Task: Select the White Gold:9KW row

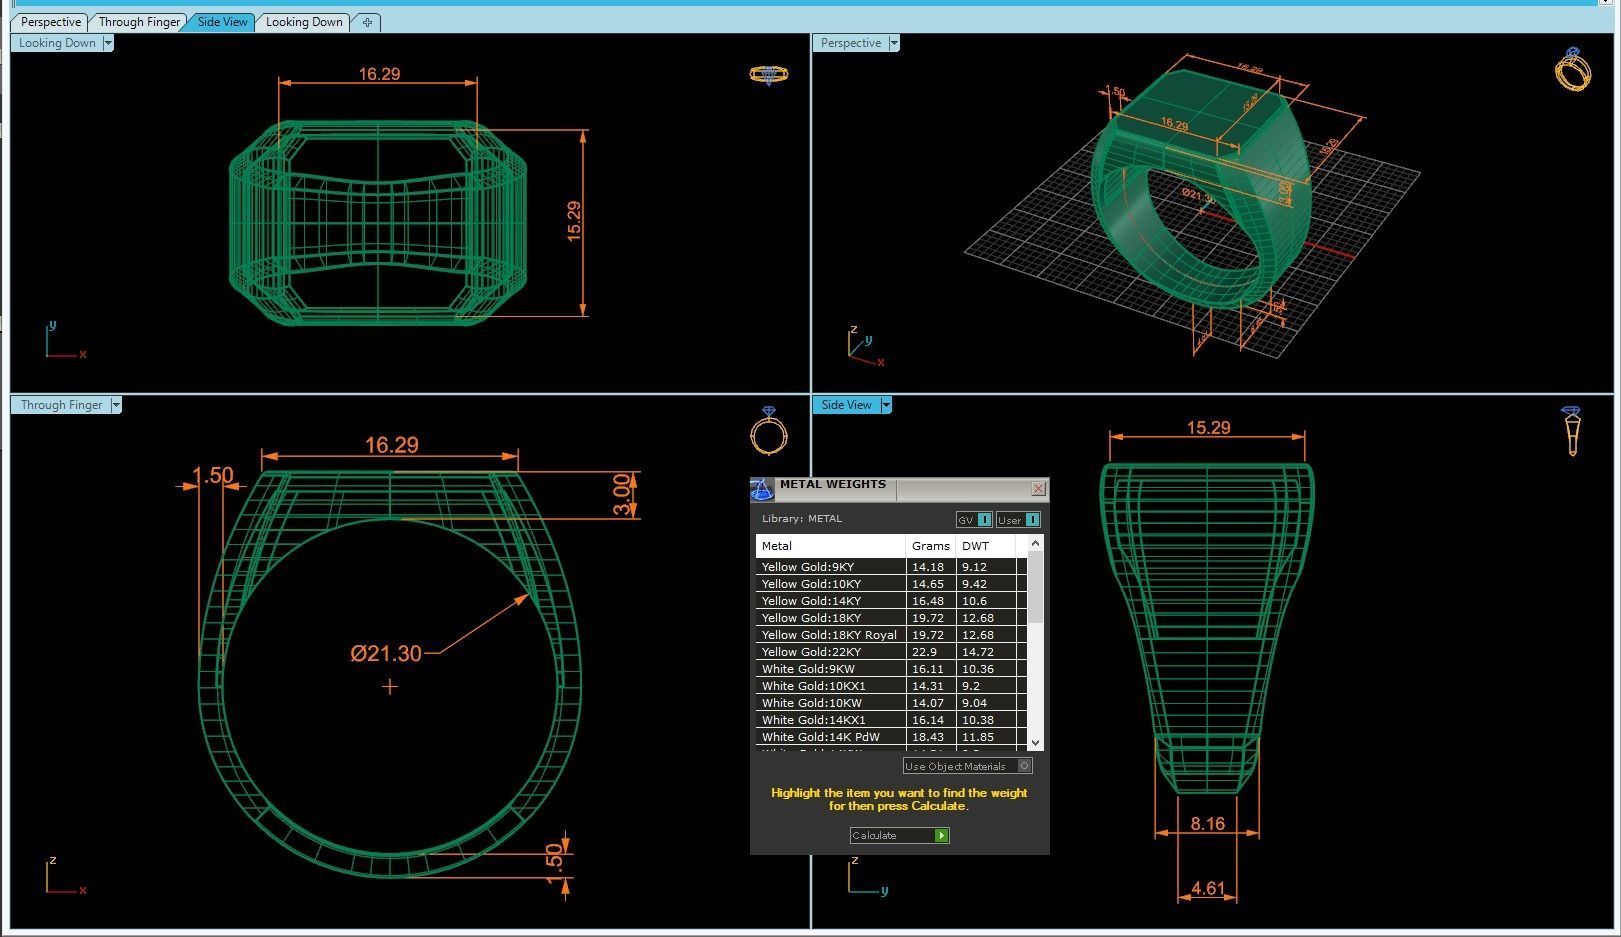Action: (892, 669)
